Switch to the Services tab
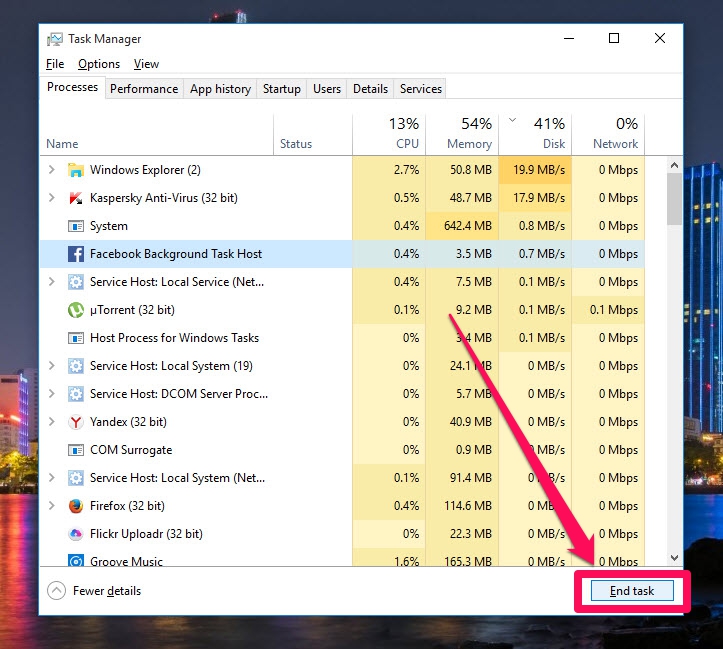 tap(421, 88)
